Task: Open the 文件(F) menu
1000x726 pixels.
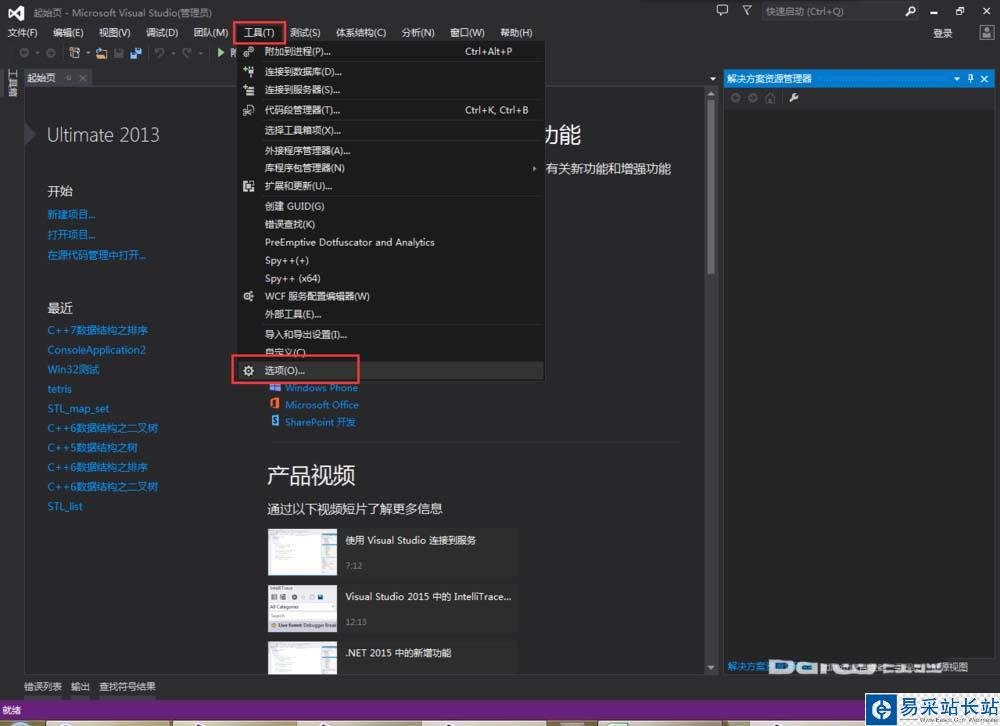Action: pos(22,33)
